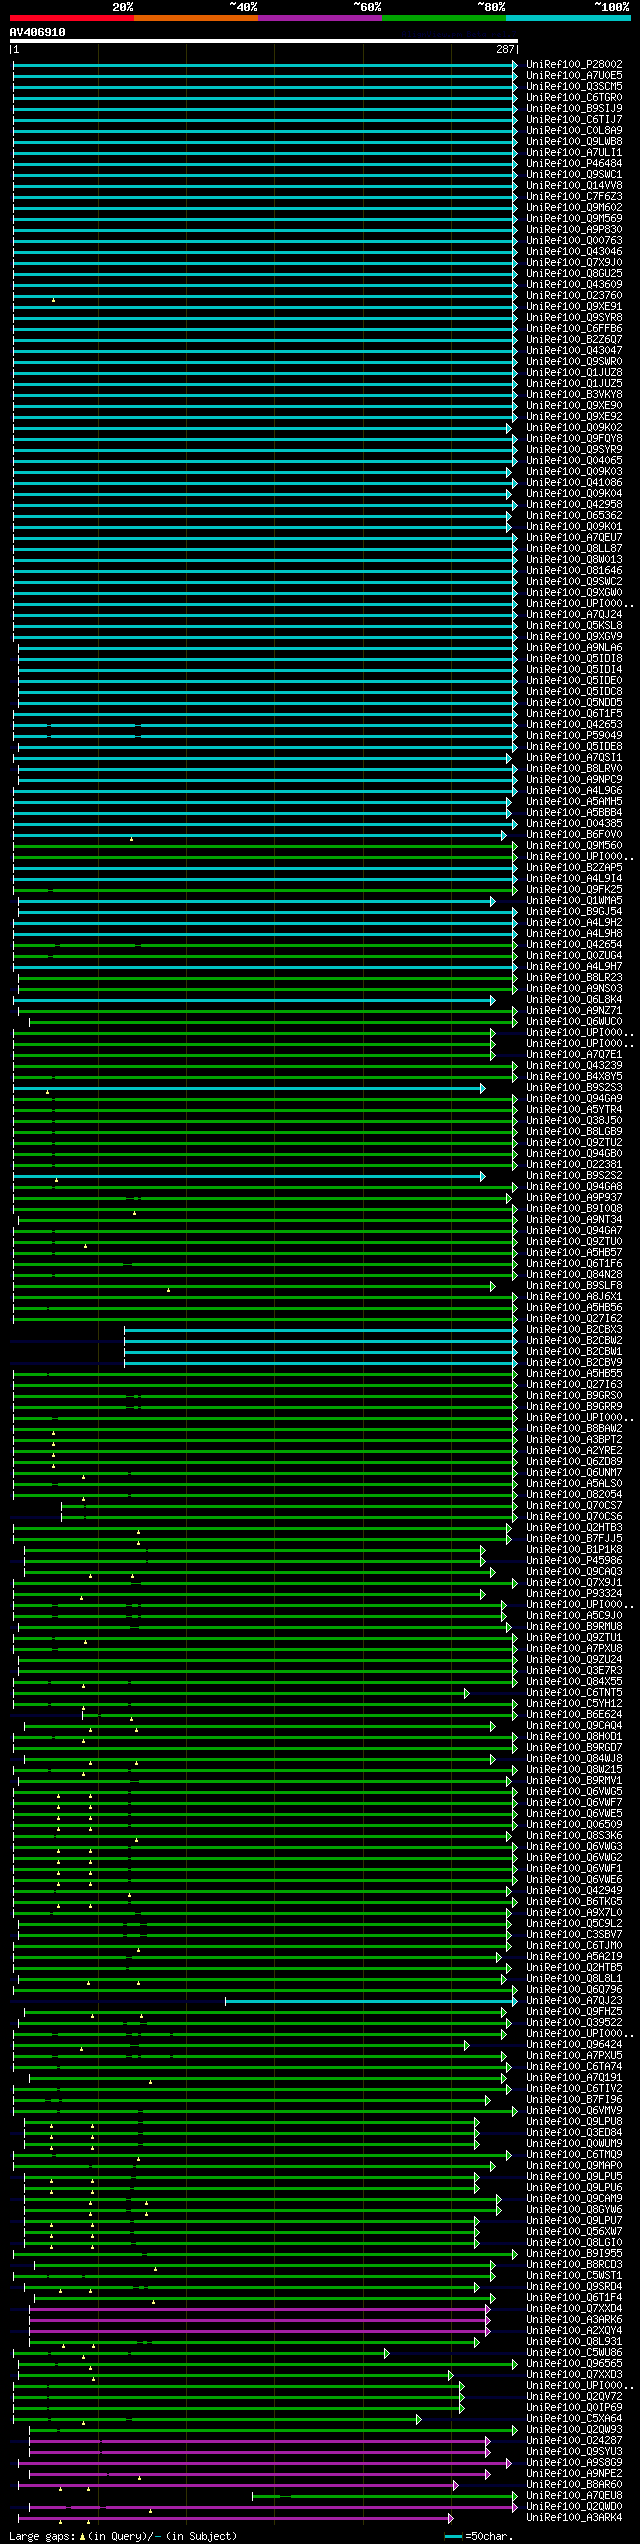This screenshot has width=640, height=2544.
Task: Click the query end position 287
Action: point(505,49)
